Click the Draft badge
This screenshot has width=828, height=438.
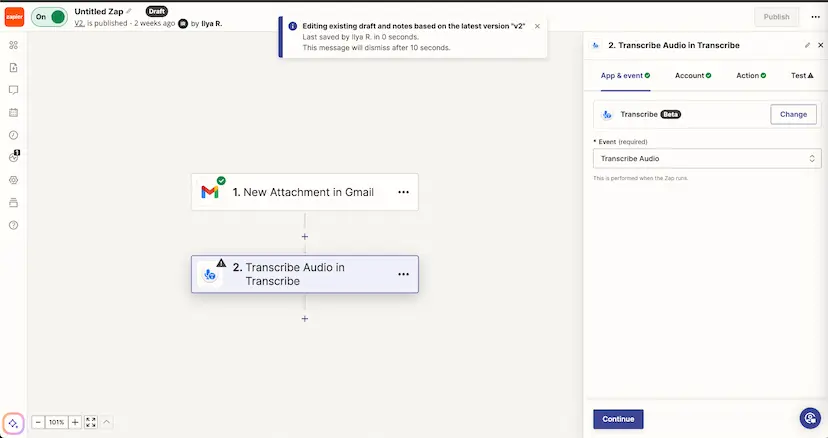tap(156, 11)
